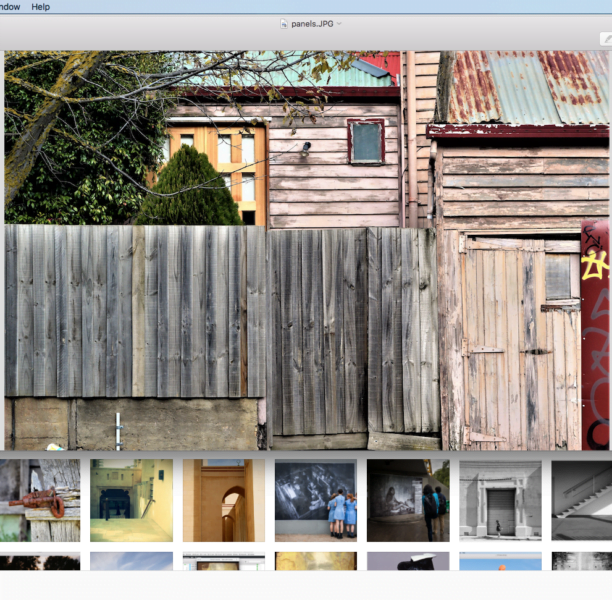The image size is (612, 600).
Task: Click the main wooden fence photo
Action: [200, 320]
